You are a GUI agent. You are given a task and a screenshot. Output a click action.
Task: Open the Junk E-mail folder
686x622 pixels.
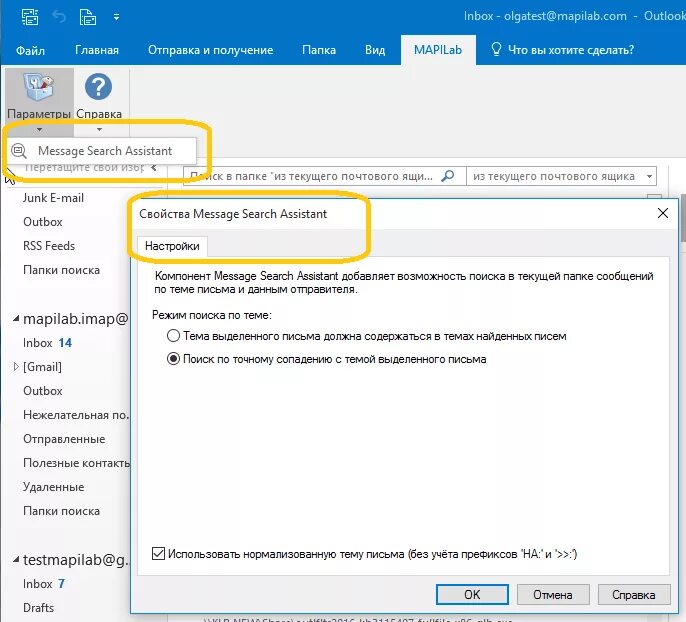coord(53,198)
